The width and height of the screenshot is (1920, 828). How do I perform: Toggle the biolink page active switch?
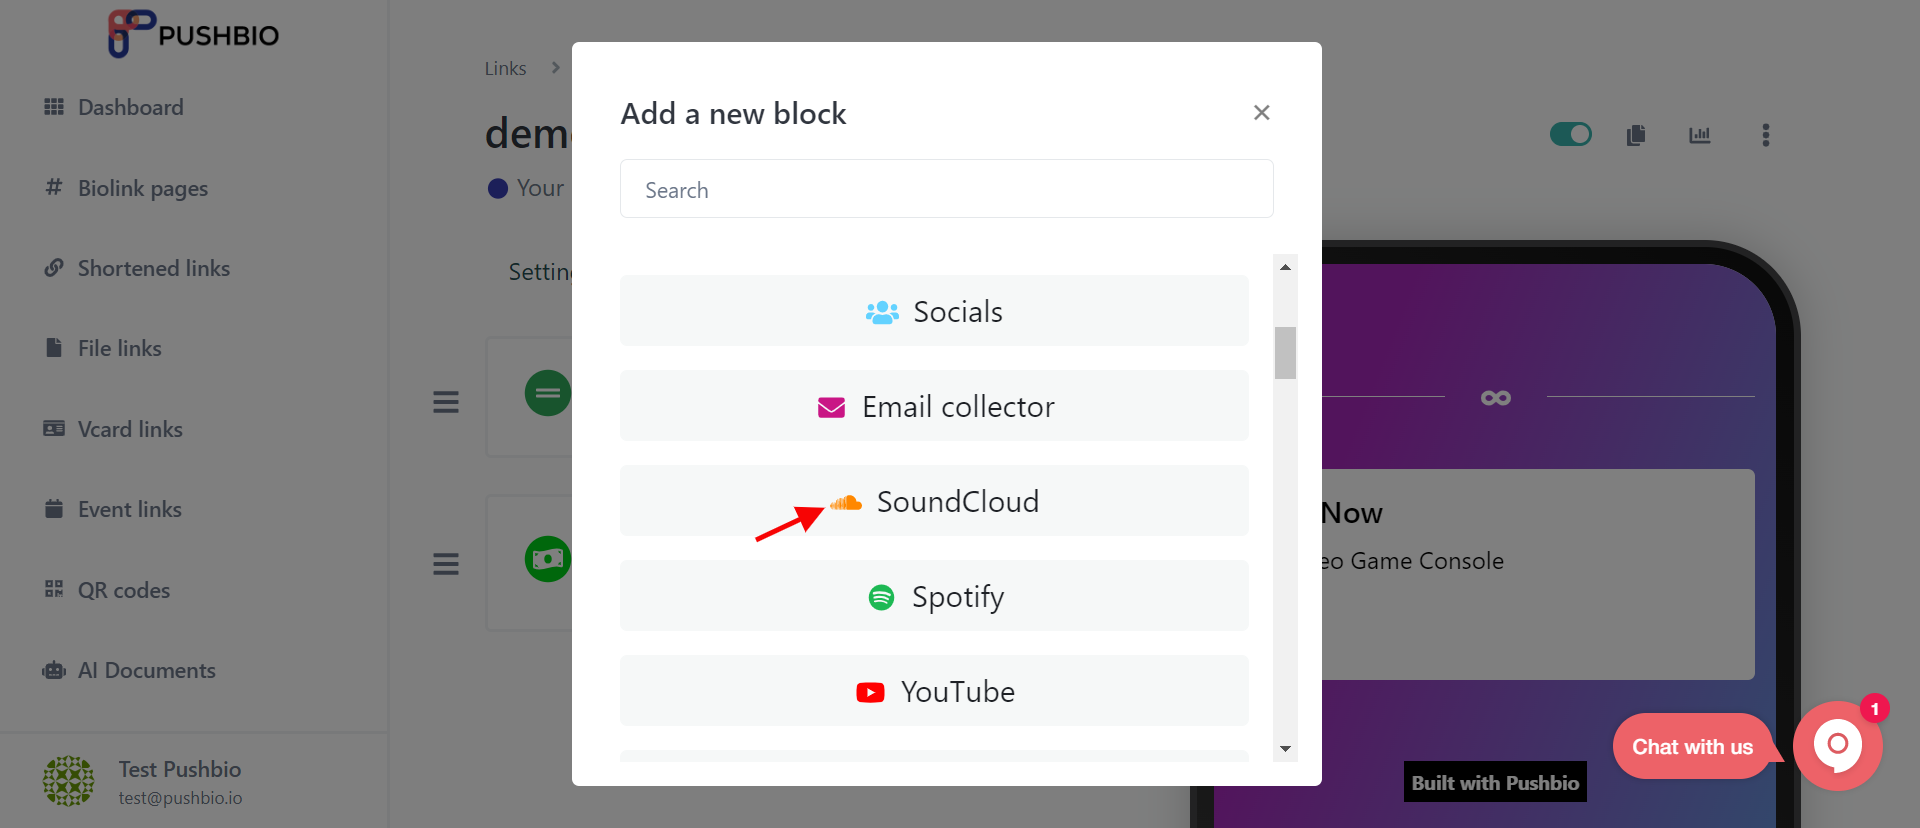pos(1570,134)
